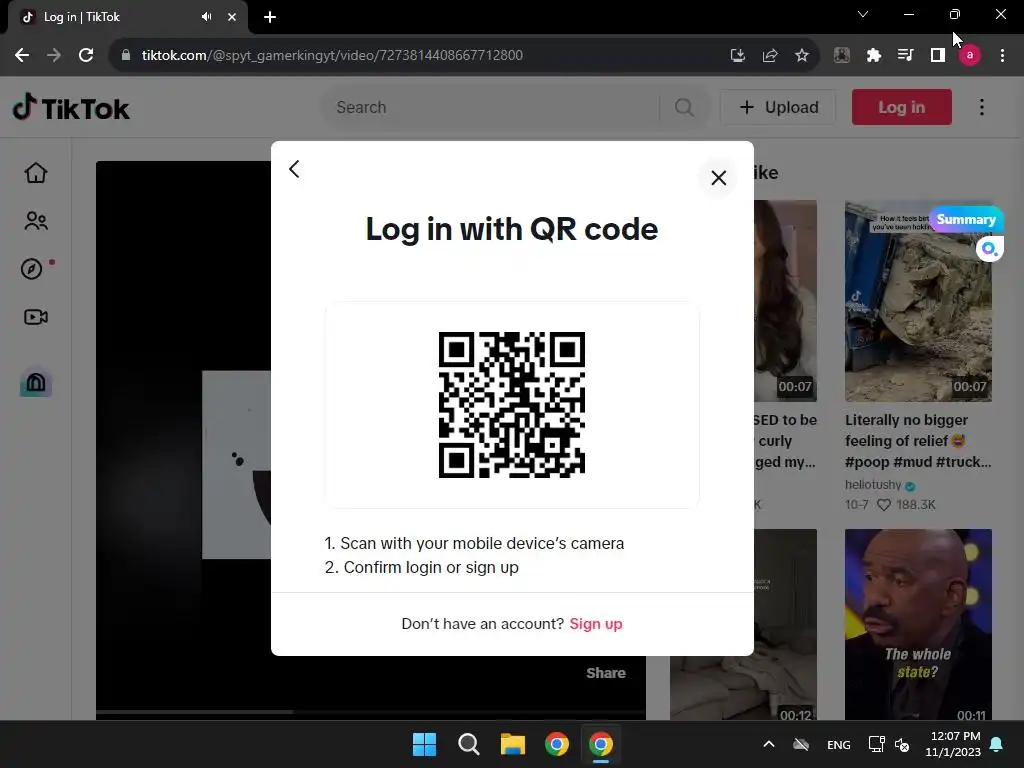Click Share on the video
The height and width of the screenshot is (768, 1024).
coord(605,673)
